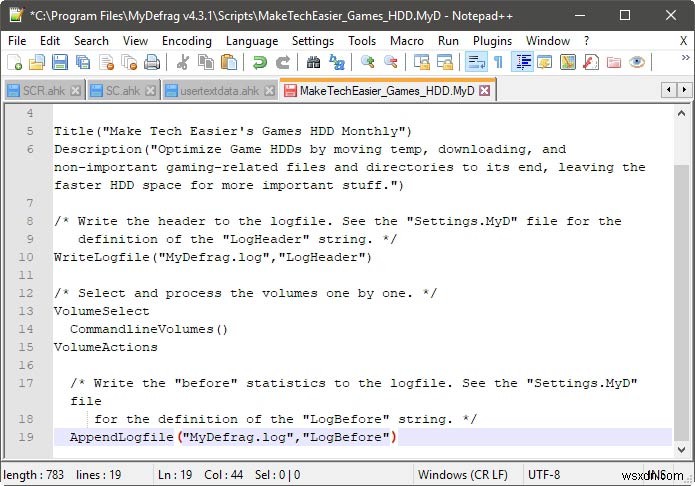
Task: Undo last change with green arrow
Action: (x=260, y=62)
